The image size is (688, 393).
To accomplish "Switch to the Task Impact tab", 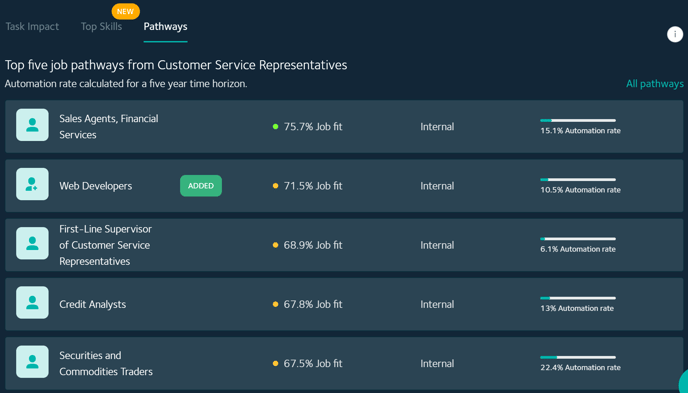I will [x=32, y=26].
